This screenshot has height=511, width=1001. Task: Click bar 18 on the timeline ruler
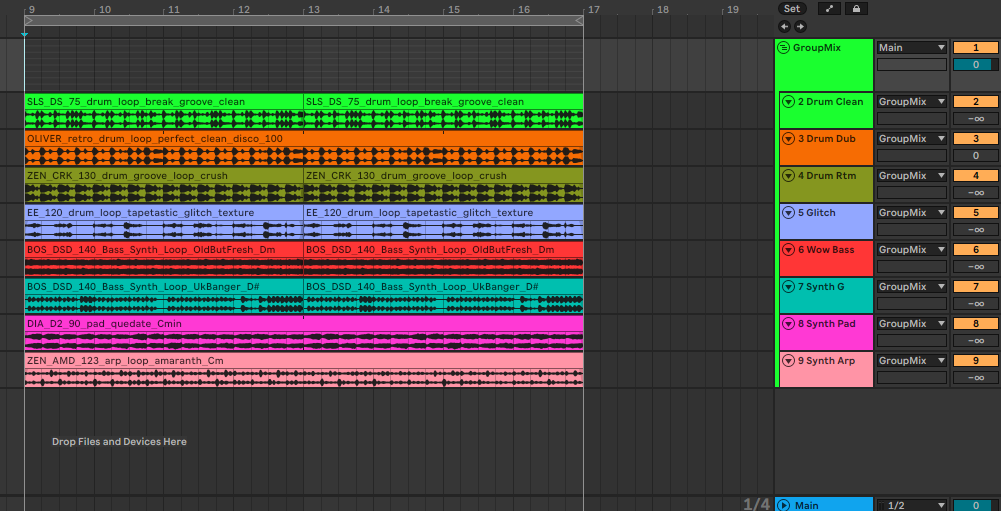click(x=663, y=10)
